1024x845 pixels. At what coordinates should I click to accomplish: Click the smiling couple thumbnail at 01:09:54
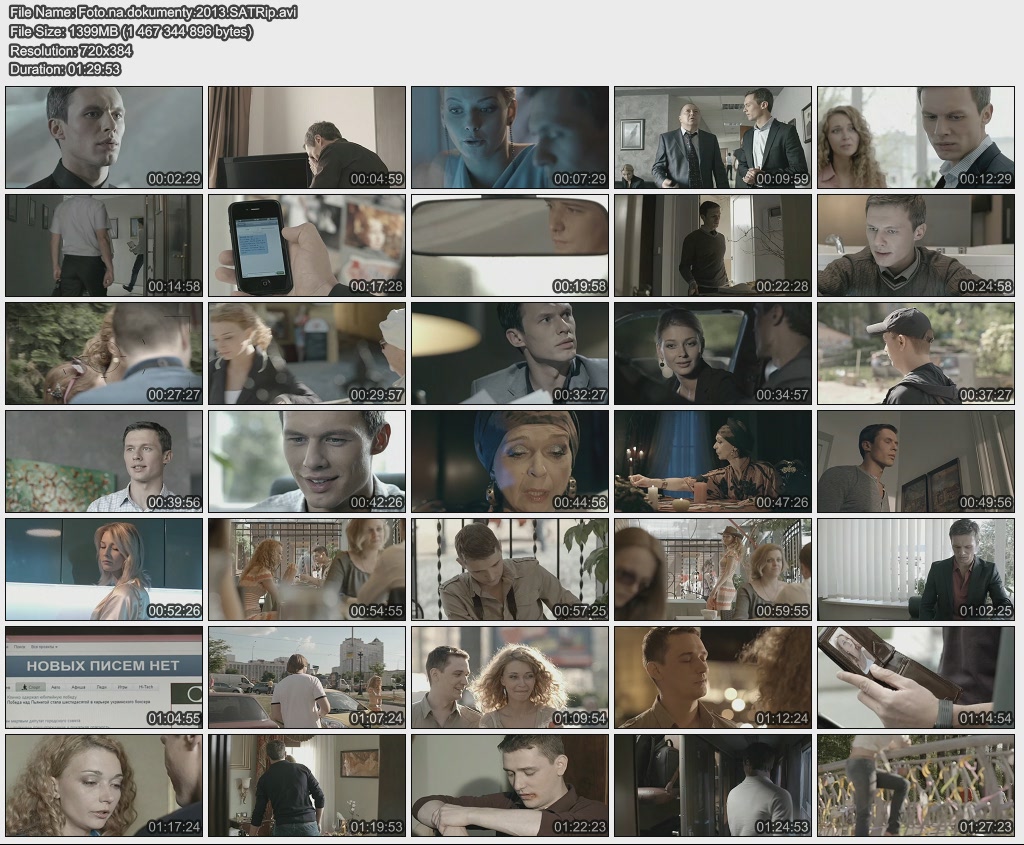point(510,677)
